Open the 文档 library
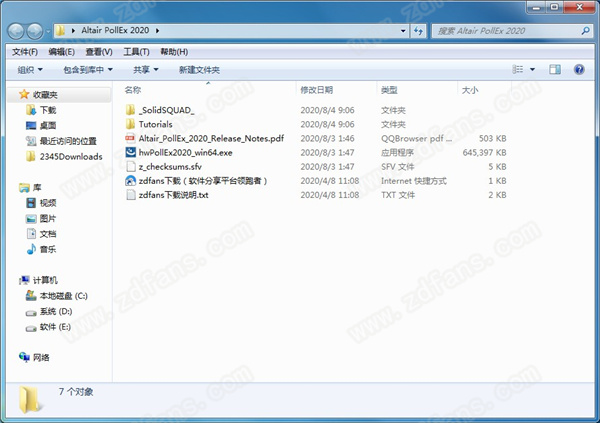Image resolution: width=600 pixels, height=423 pixels. pos(48,234)
